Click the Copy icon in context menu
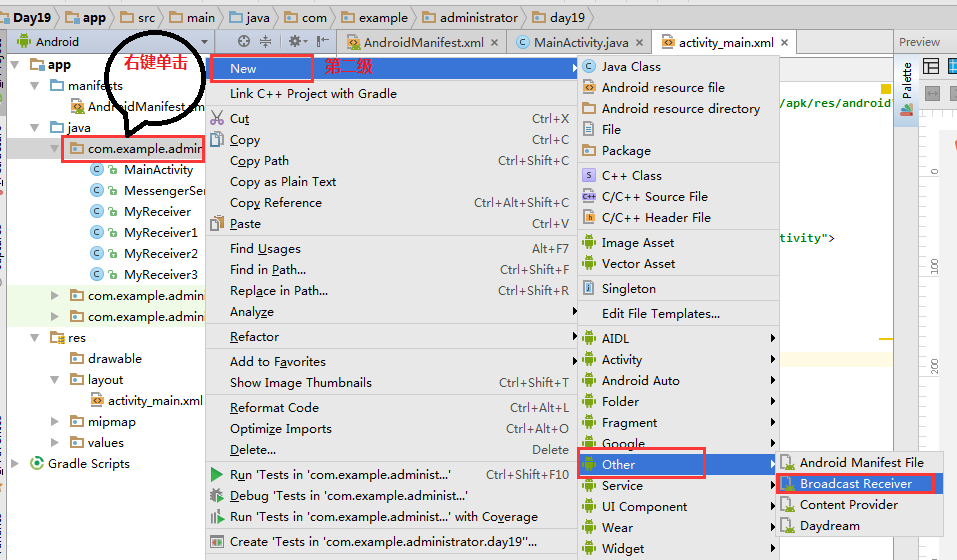 pos(217,140)
